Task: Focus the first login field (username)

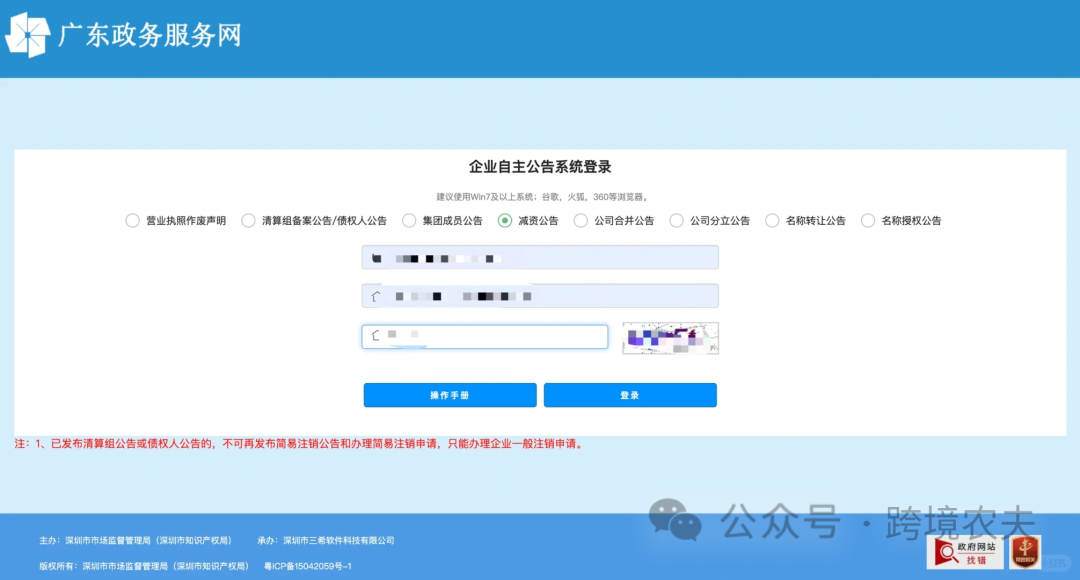Action: click(x=540, y=258)
